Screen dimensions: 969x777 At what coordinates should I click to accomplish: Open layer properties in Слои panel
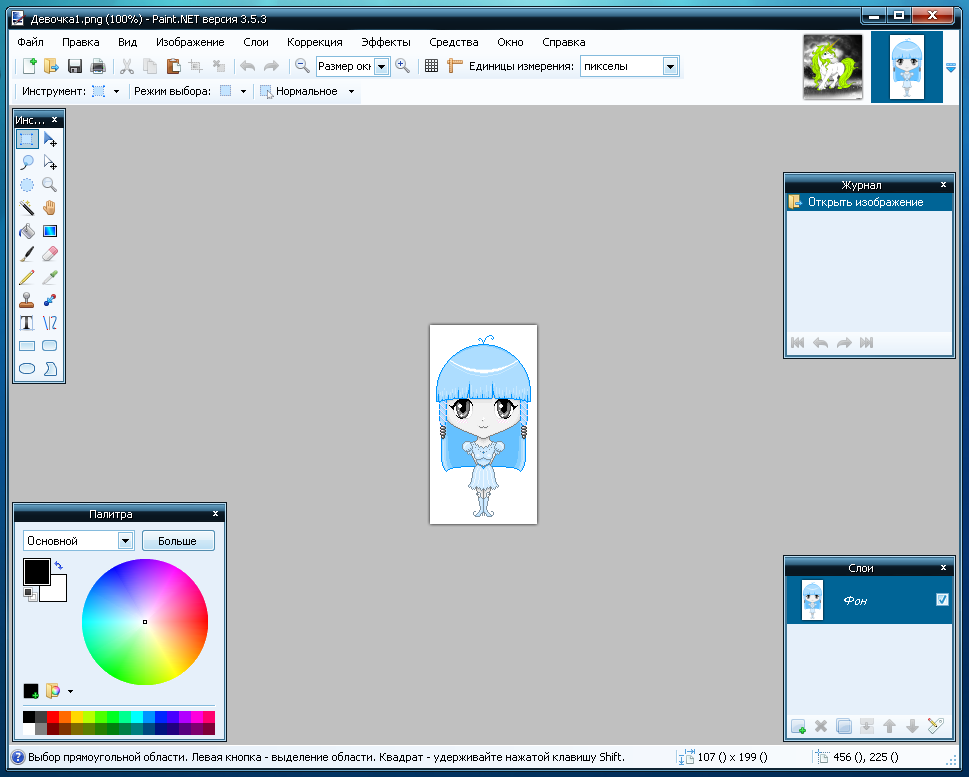click(936, 726)
